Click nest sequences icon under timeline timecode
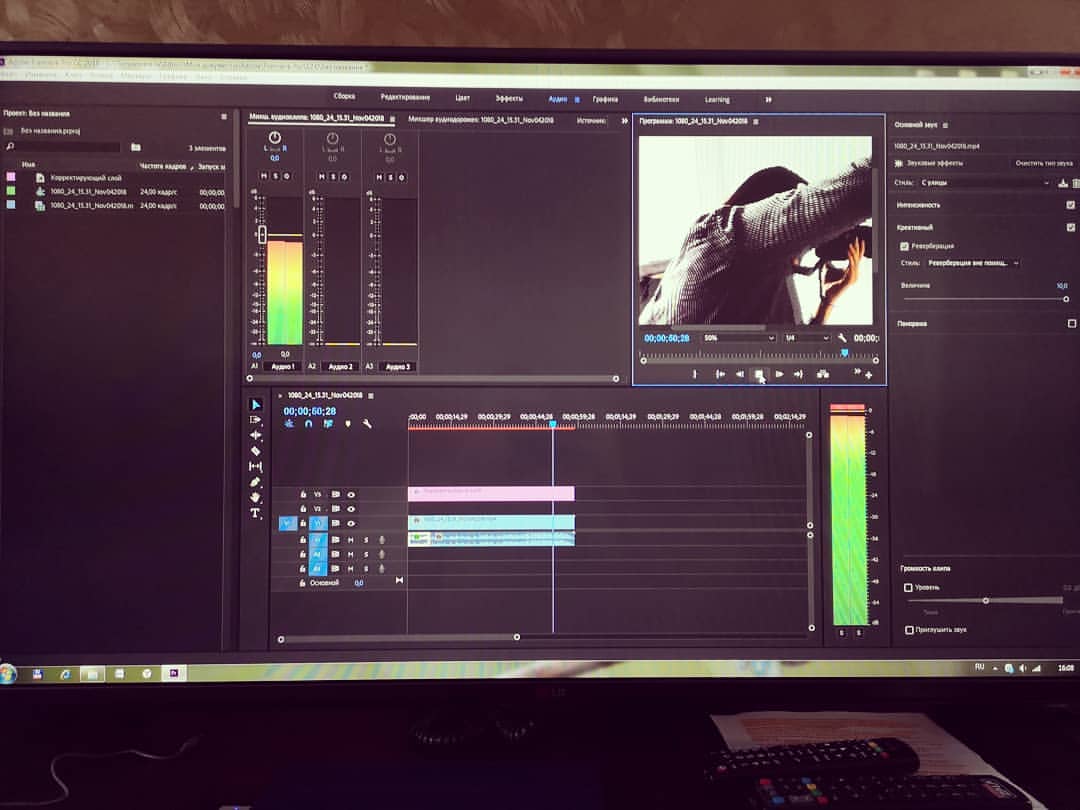This screenshot has width=1080, height=810. 289,424
